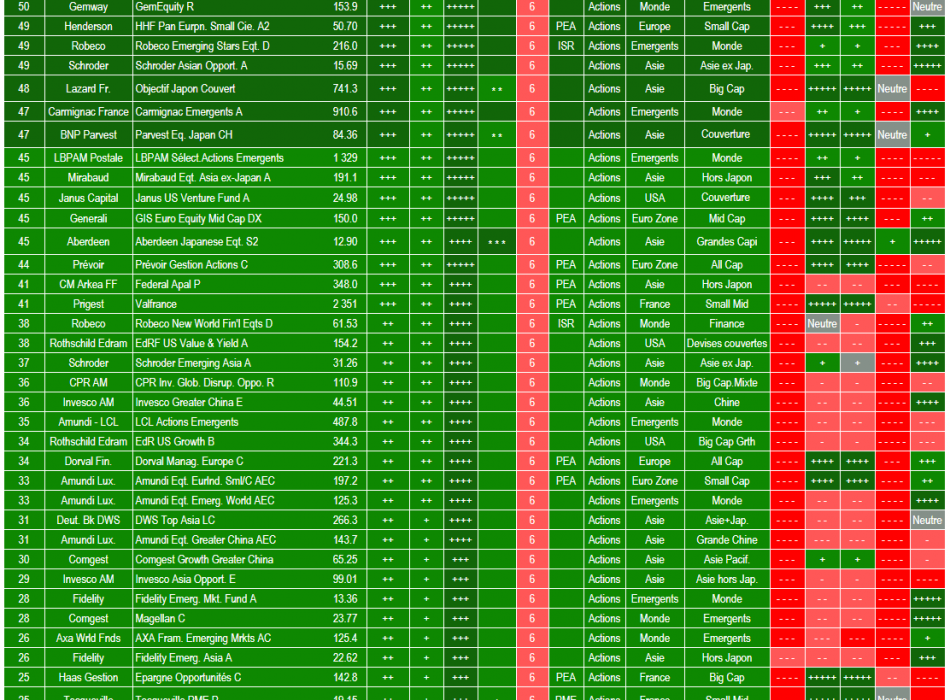The width and height of the screenshot is (950, 700).
Task: Select Schroder Emerging Asia A fund
Action: pyautogui.click(x=193, y=363)
